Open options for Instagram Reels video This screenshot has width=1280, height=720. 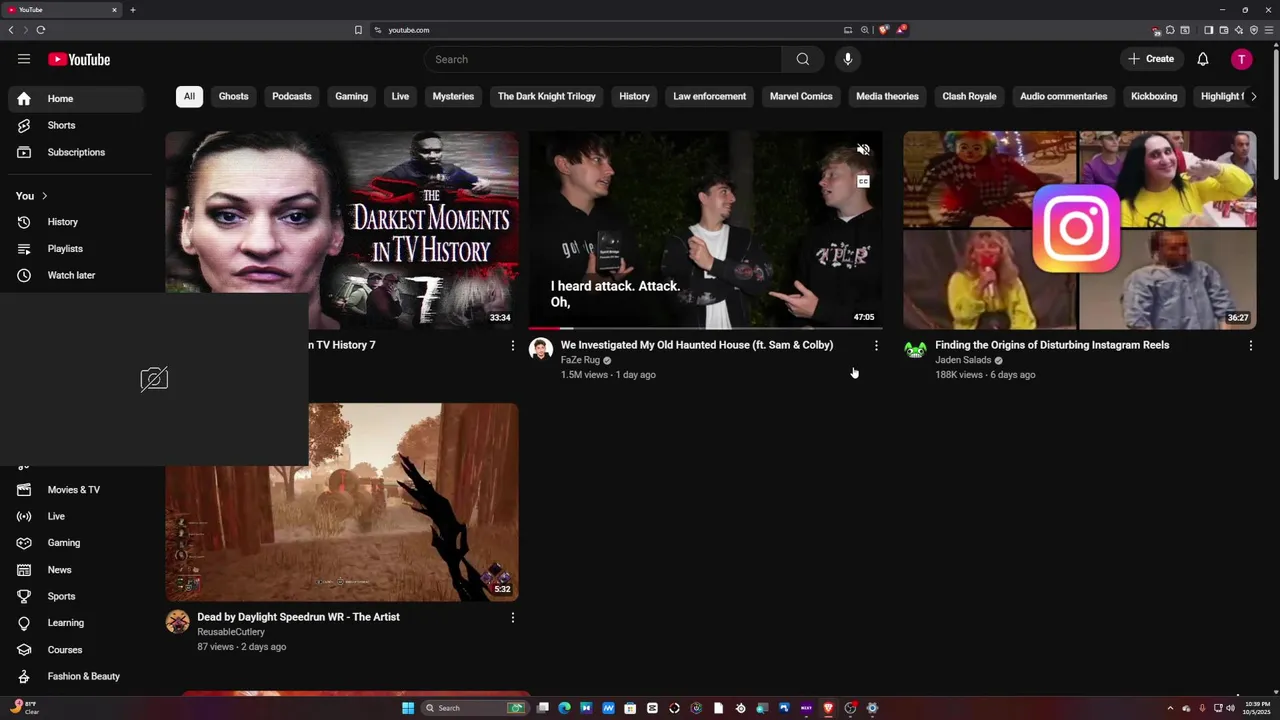1250,345
